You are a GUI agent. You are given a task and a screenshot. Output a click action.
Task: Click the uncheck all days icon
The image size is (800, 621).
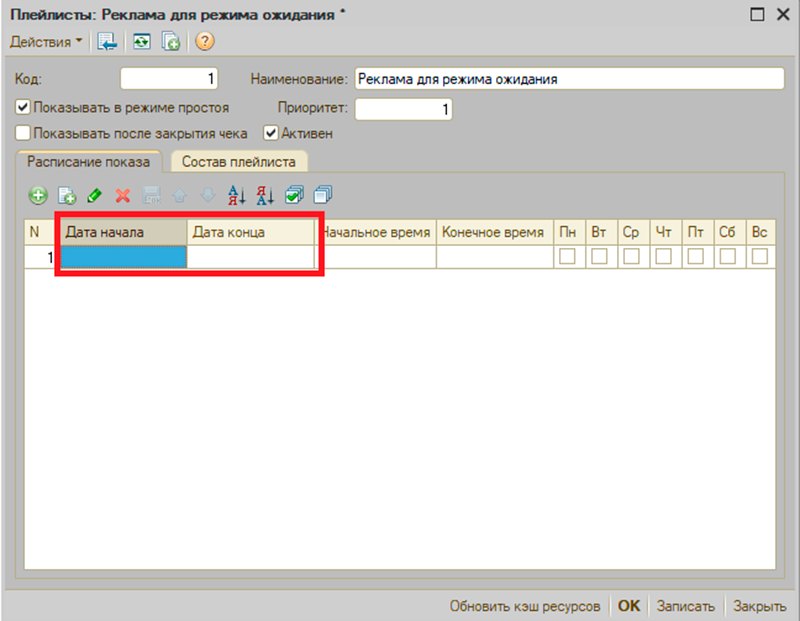pos(322,195)
